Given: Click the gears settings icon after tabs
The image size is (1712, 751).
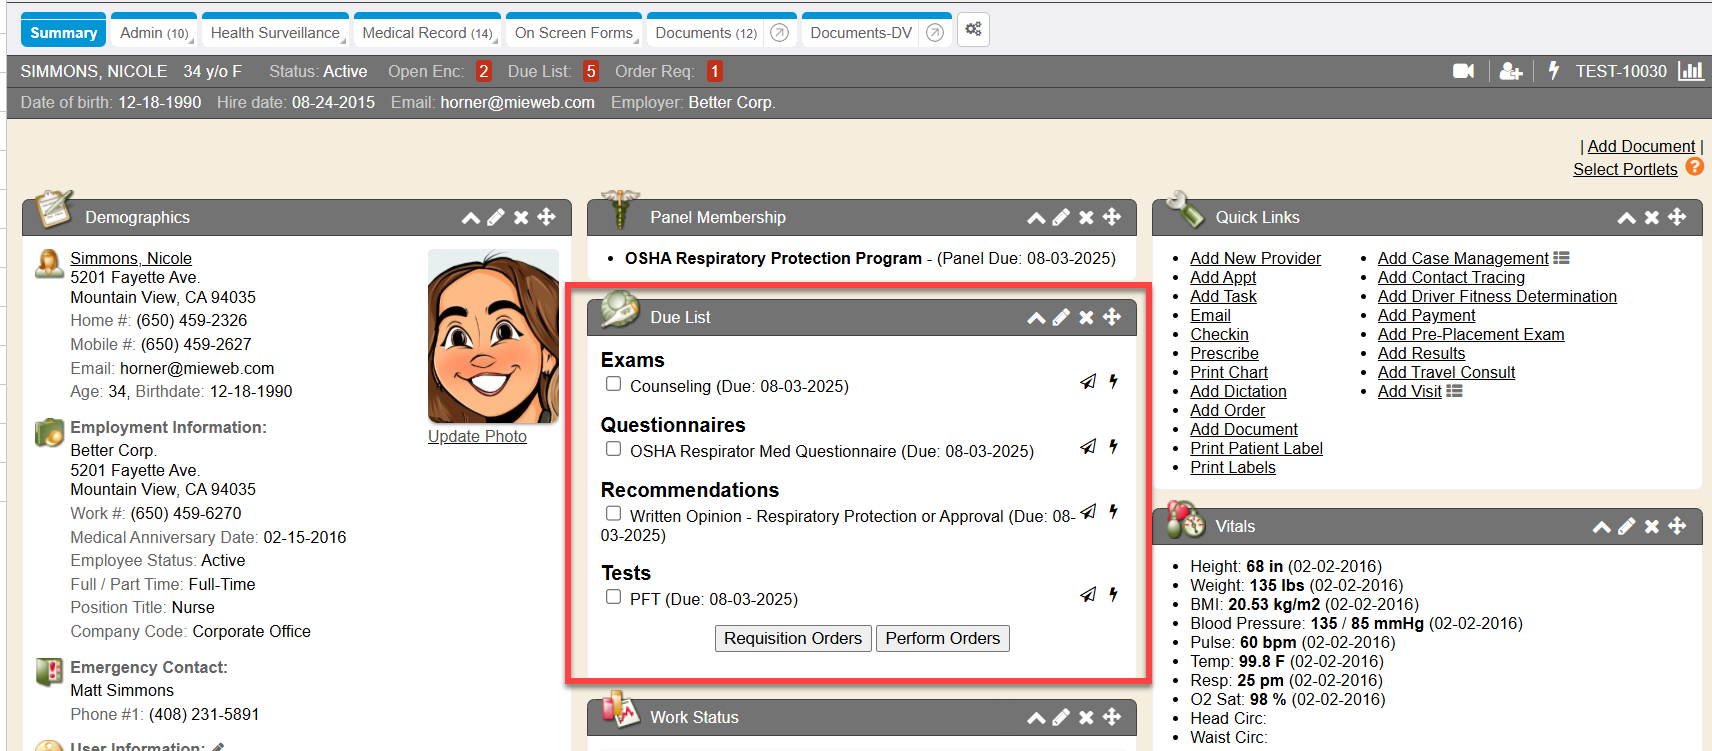Looking at the screenshot, I should pos(973,30).
